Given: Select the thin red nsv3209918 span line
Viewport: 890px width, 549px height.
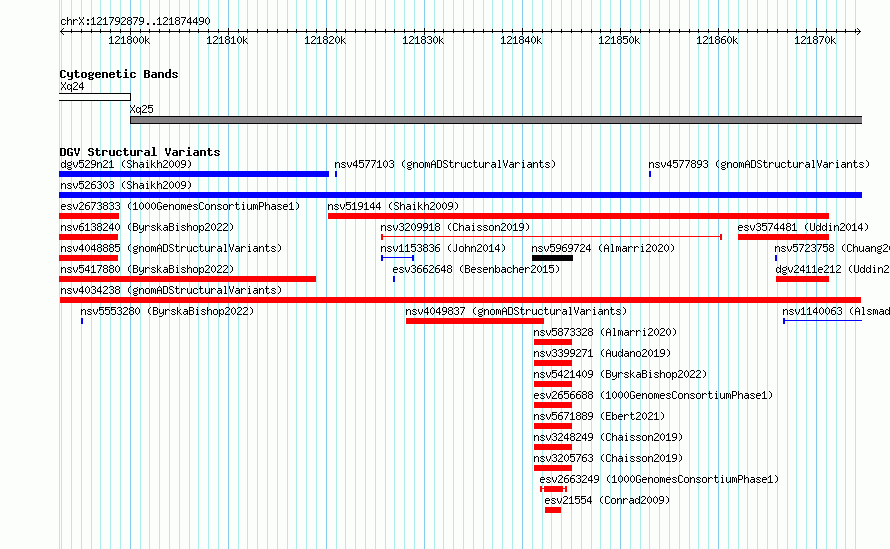Looking at the screenshot, I should click(x=551, y=237).
